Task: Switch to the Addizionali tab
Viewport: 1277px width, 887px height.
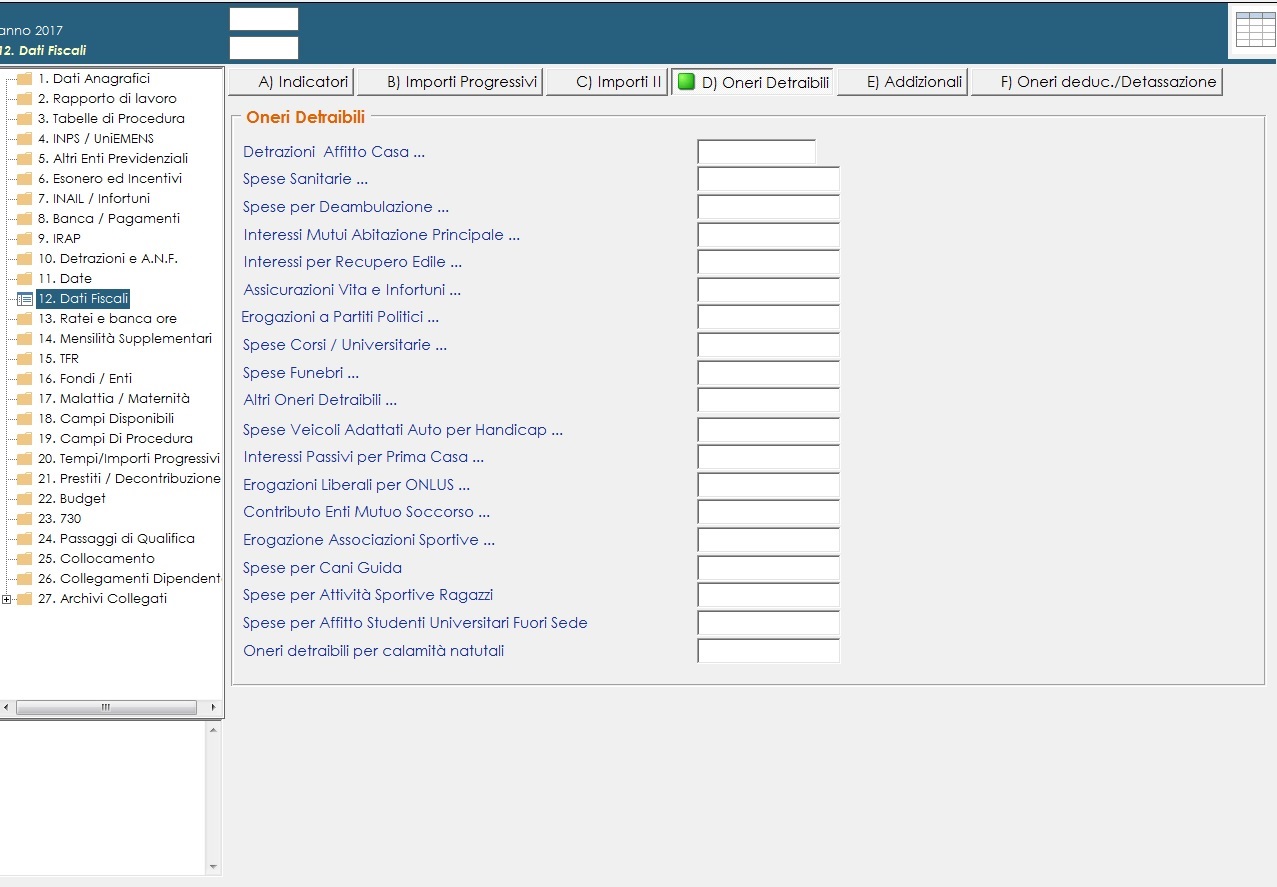Action: click(903, 82)
